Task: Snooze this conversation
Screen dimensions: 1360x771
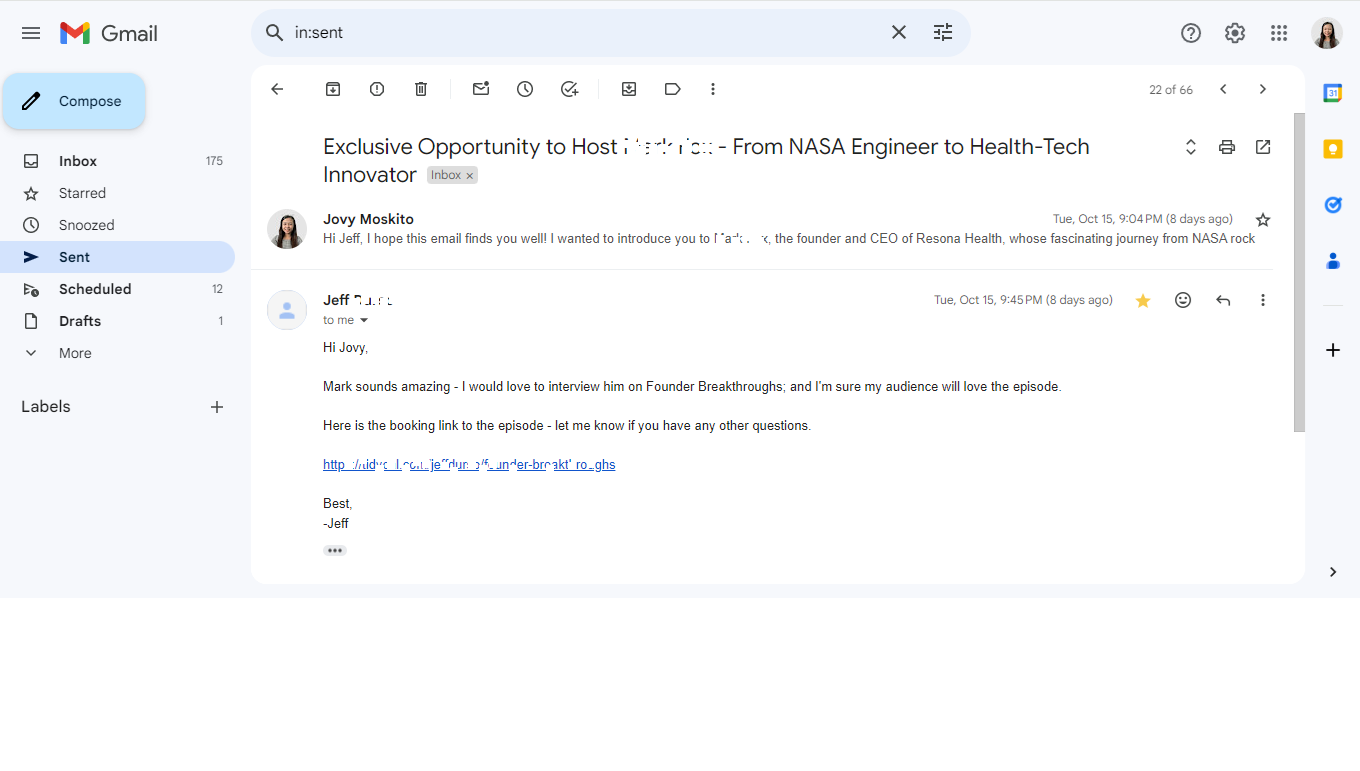Action: click(525, 89)
